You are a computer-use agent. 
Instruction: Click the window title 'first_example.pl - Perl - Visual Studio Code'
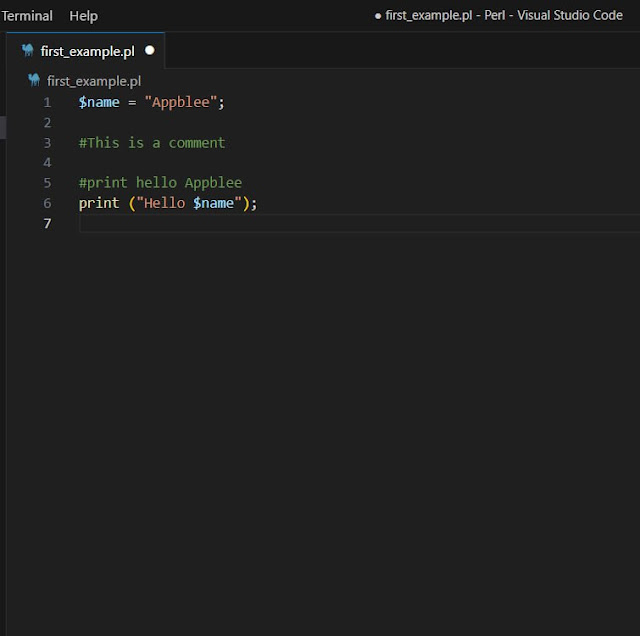pyautogui.click(x=504, y=16)
